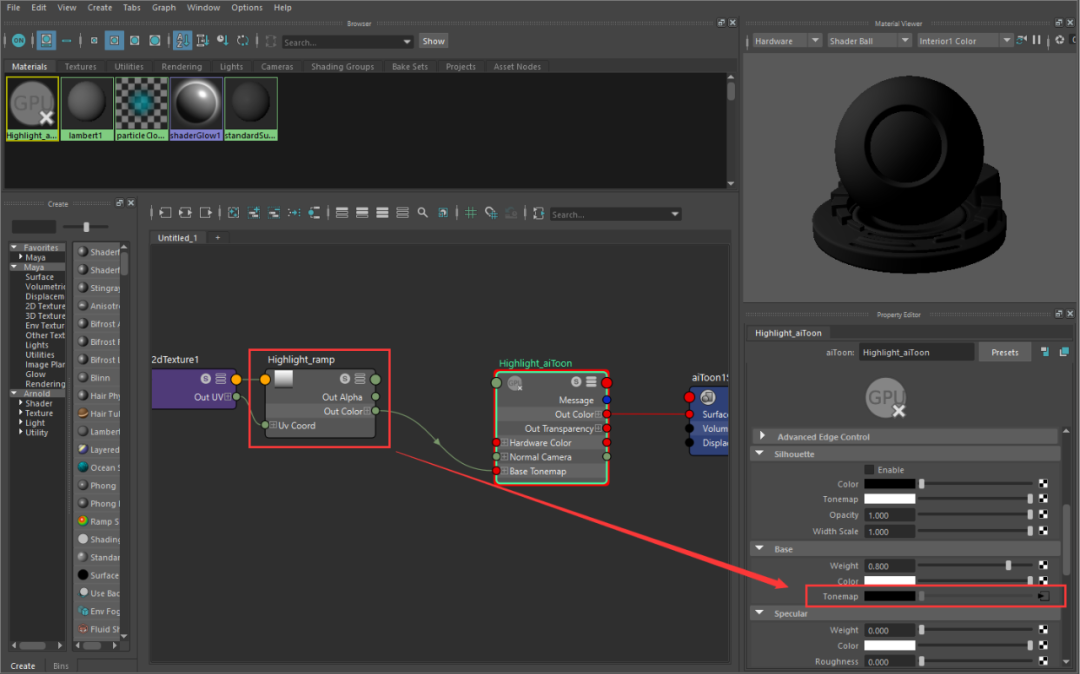Collapse the Specular section

760,613
